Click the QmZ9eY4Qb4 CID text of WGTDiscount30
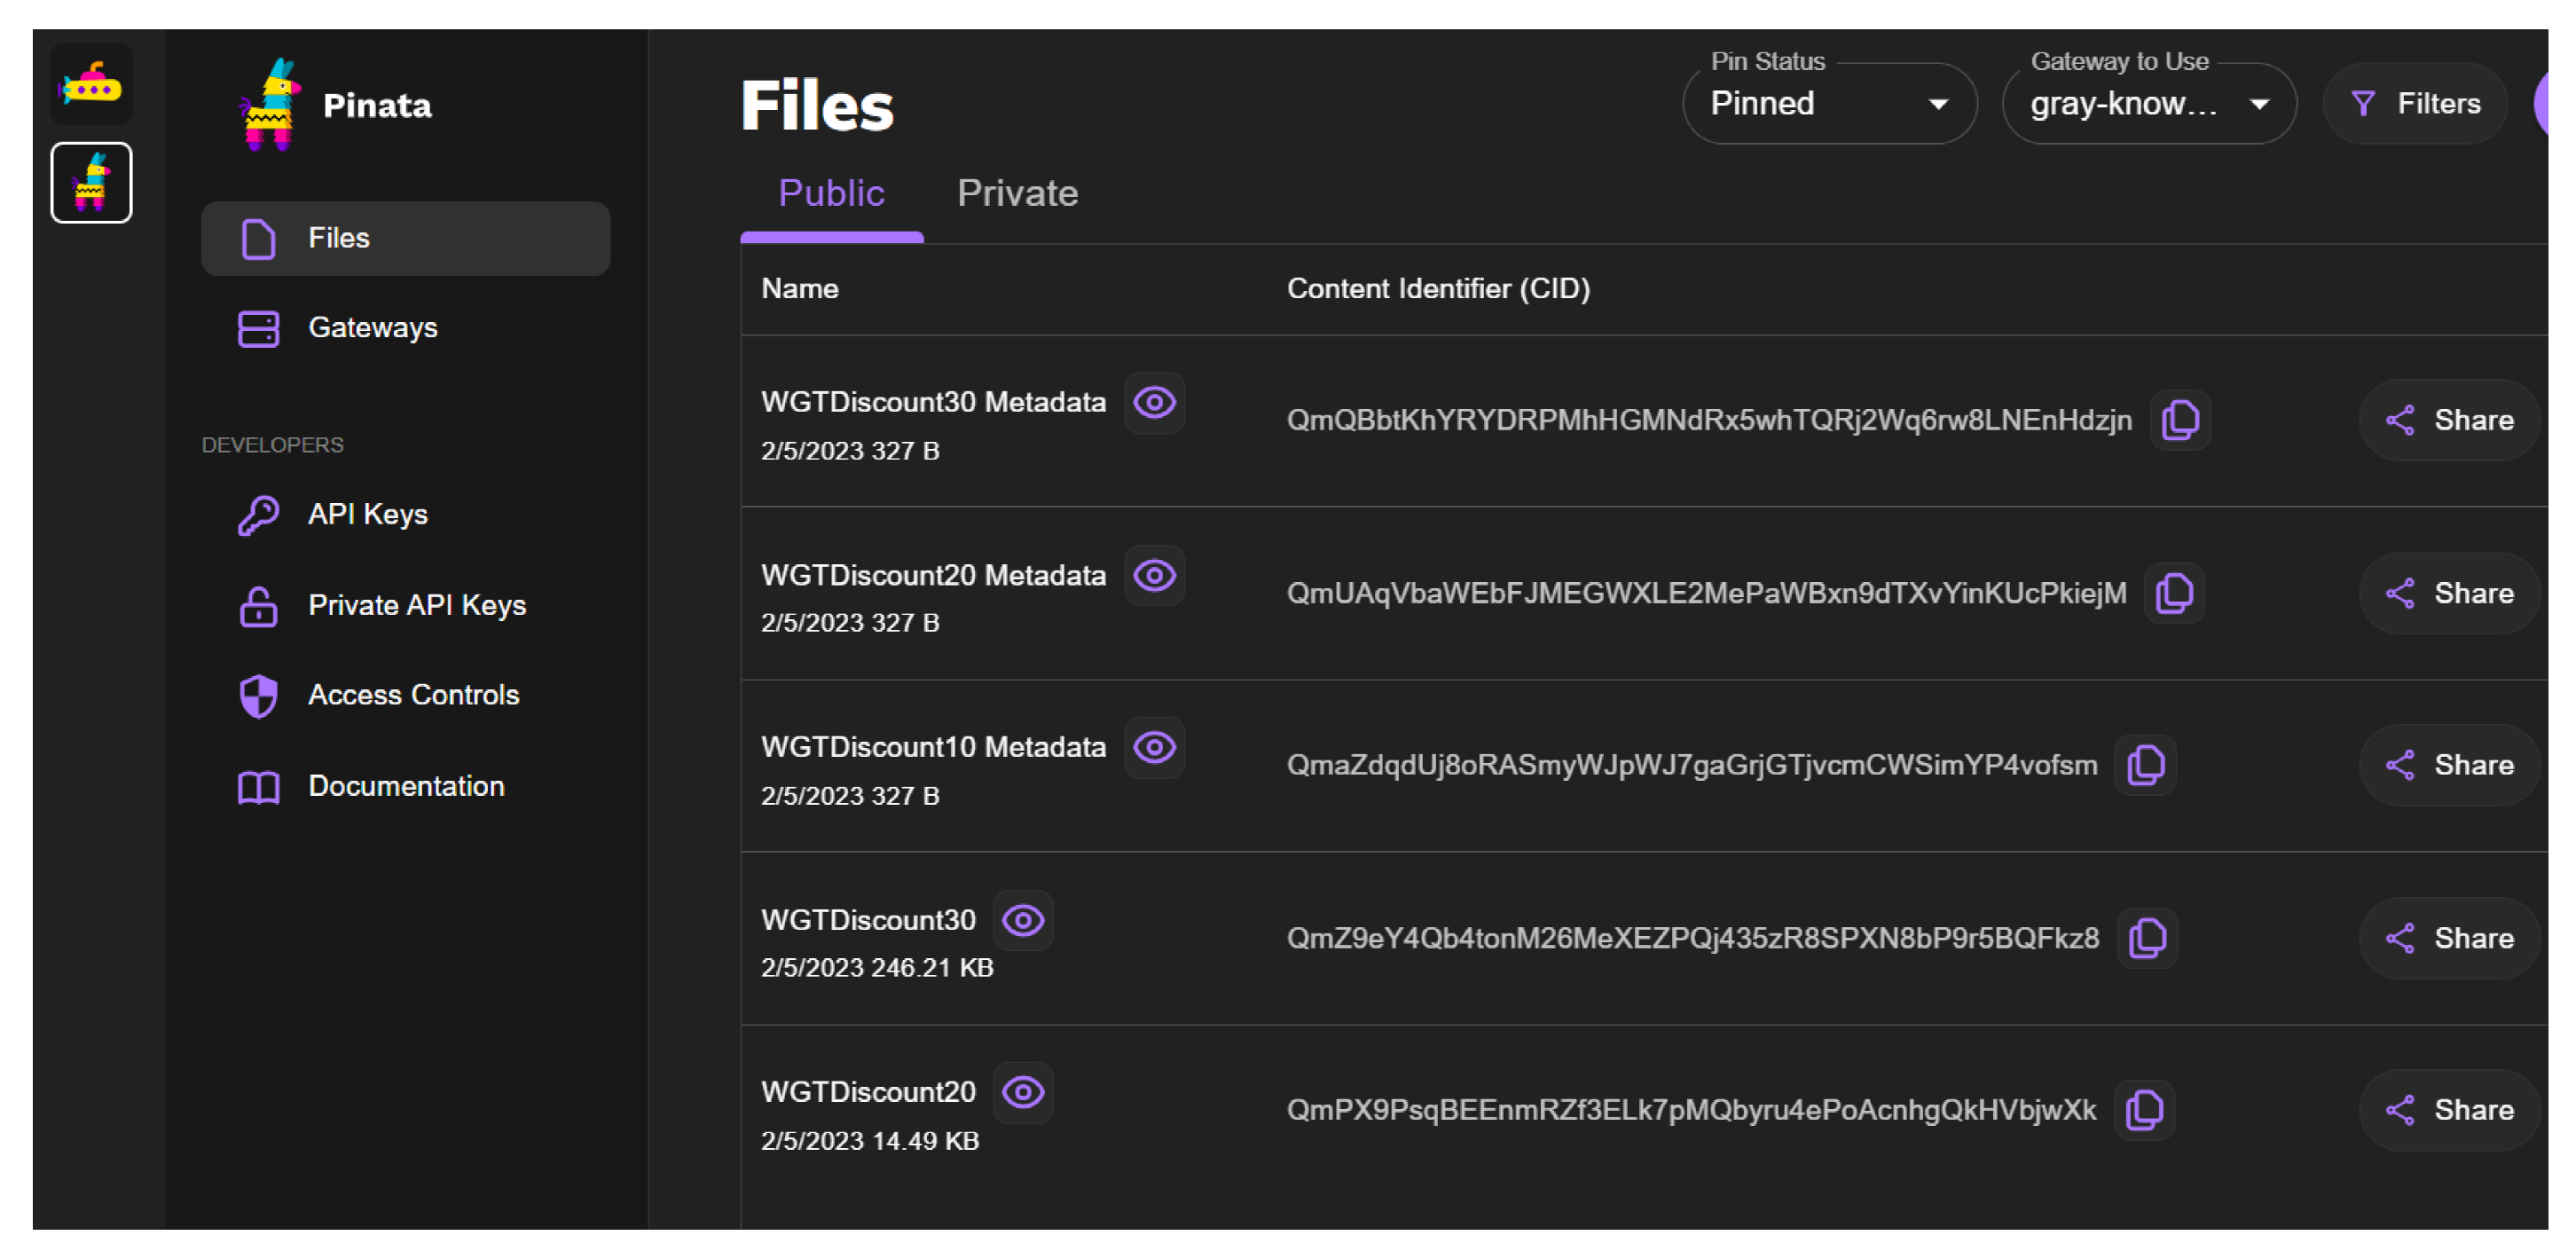Screen dimensions: 2576x1259 [x=1692, y=939]
